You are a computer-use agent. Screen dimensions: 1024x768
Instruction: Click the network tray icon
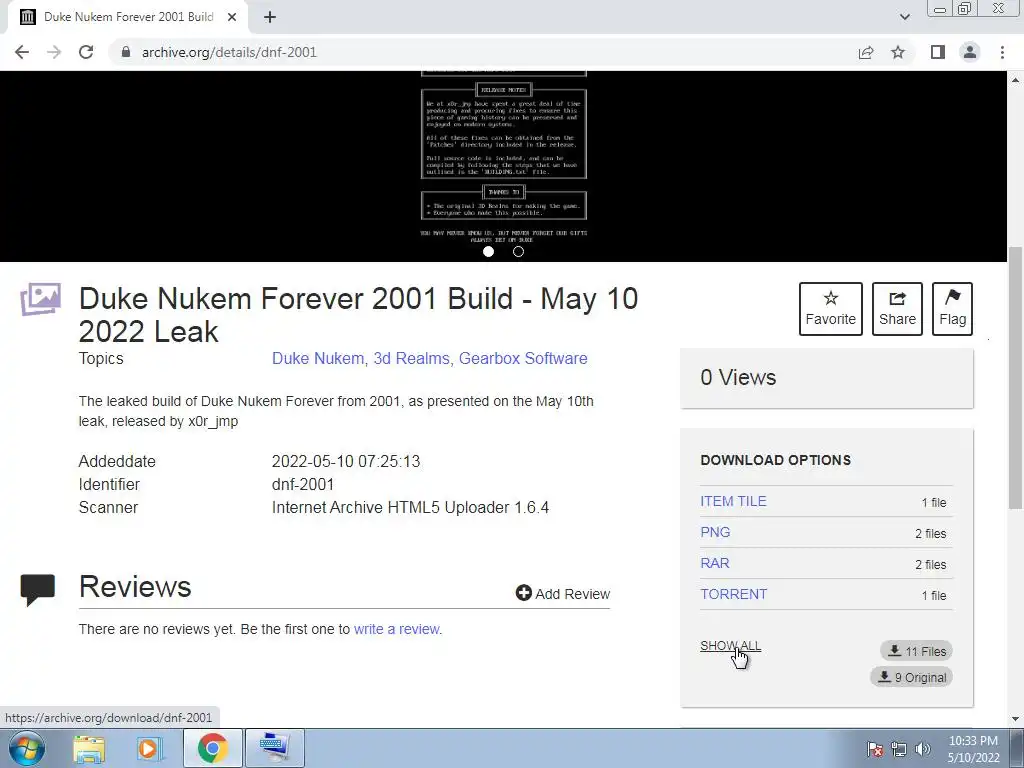tap(899, 749)
